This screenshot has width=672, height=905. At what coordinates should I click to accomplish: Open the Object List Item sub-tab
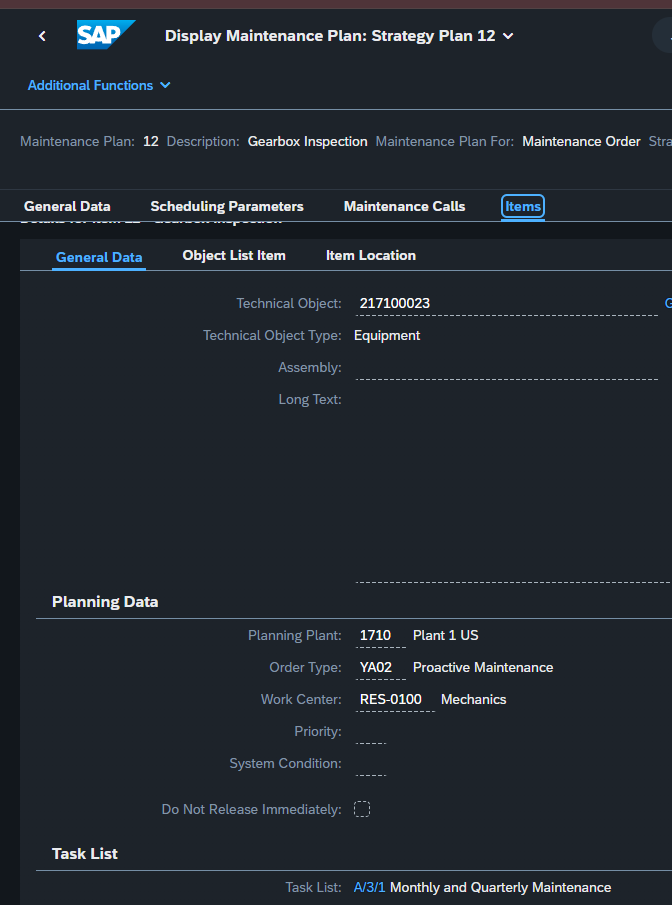coord(234,255)
